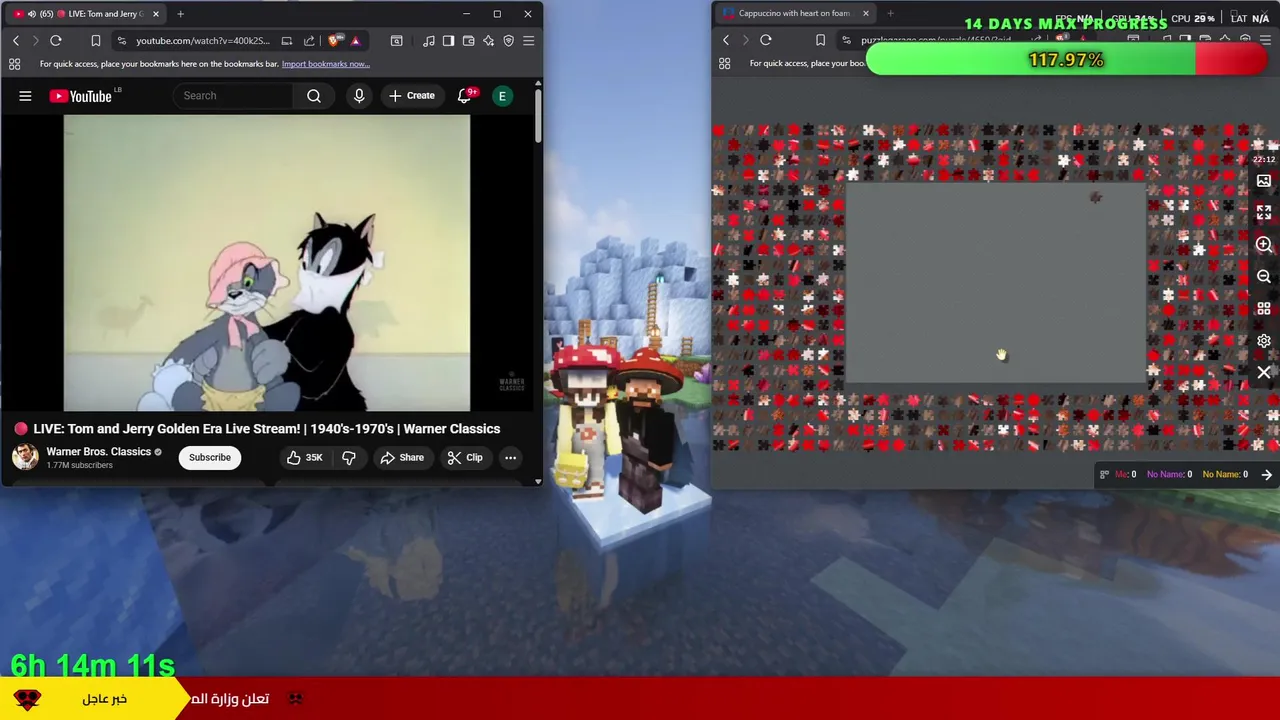Reload the puzzlegarage page

coord(766,40)
